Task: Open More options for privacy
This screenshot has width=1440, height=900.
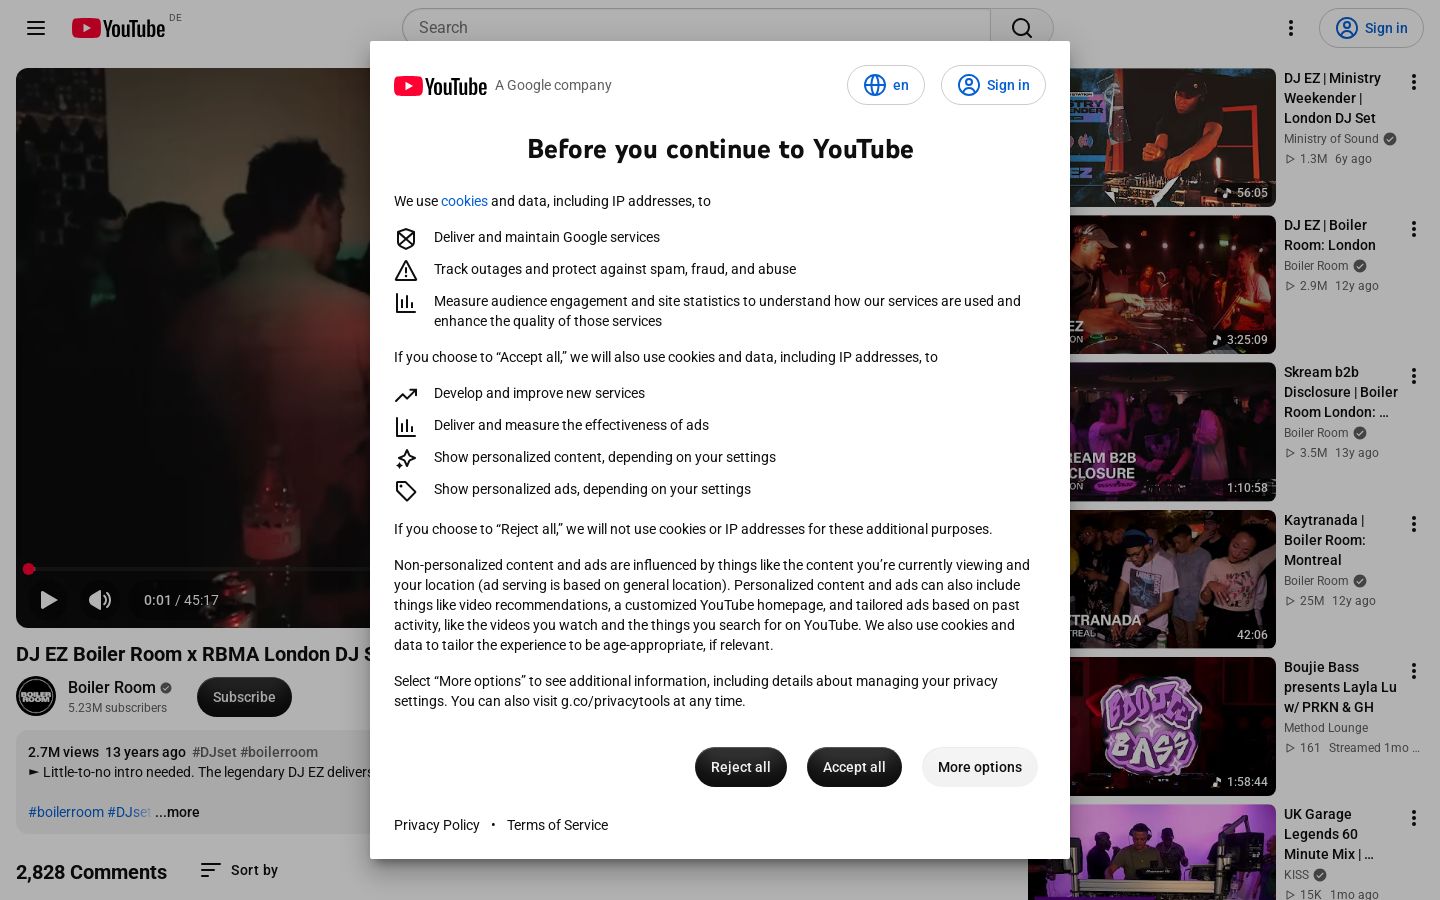Action: 980,767
